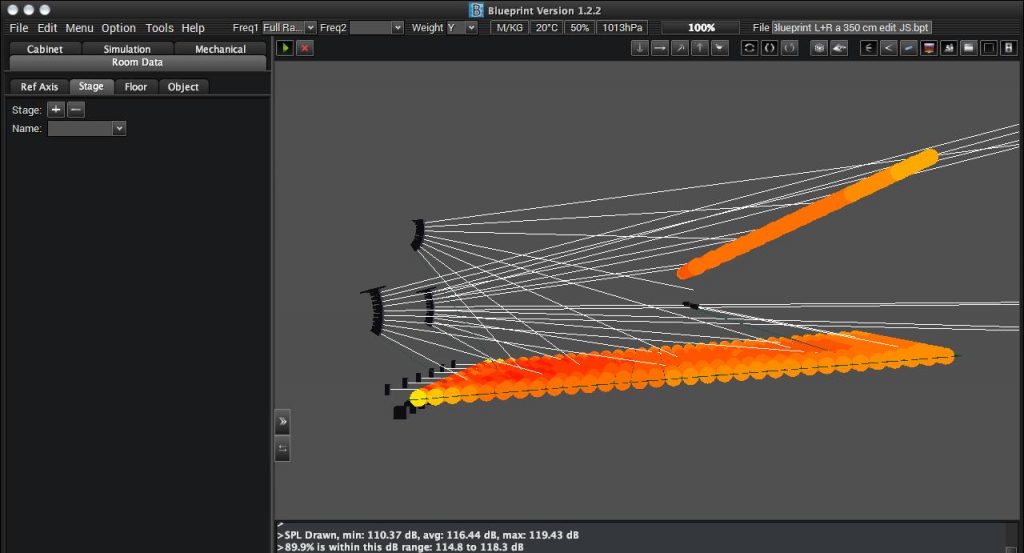Select the down arrow view icon
The image size is (1024, 553).
(640, 48)
